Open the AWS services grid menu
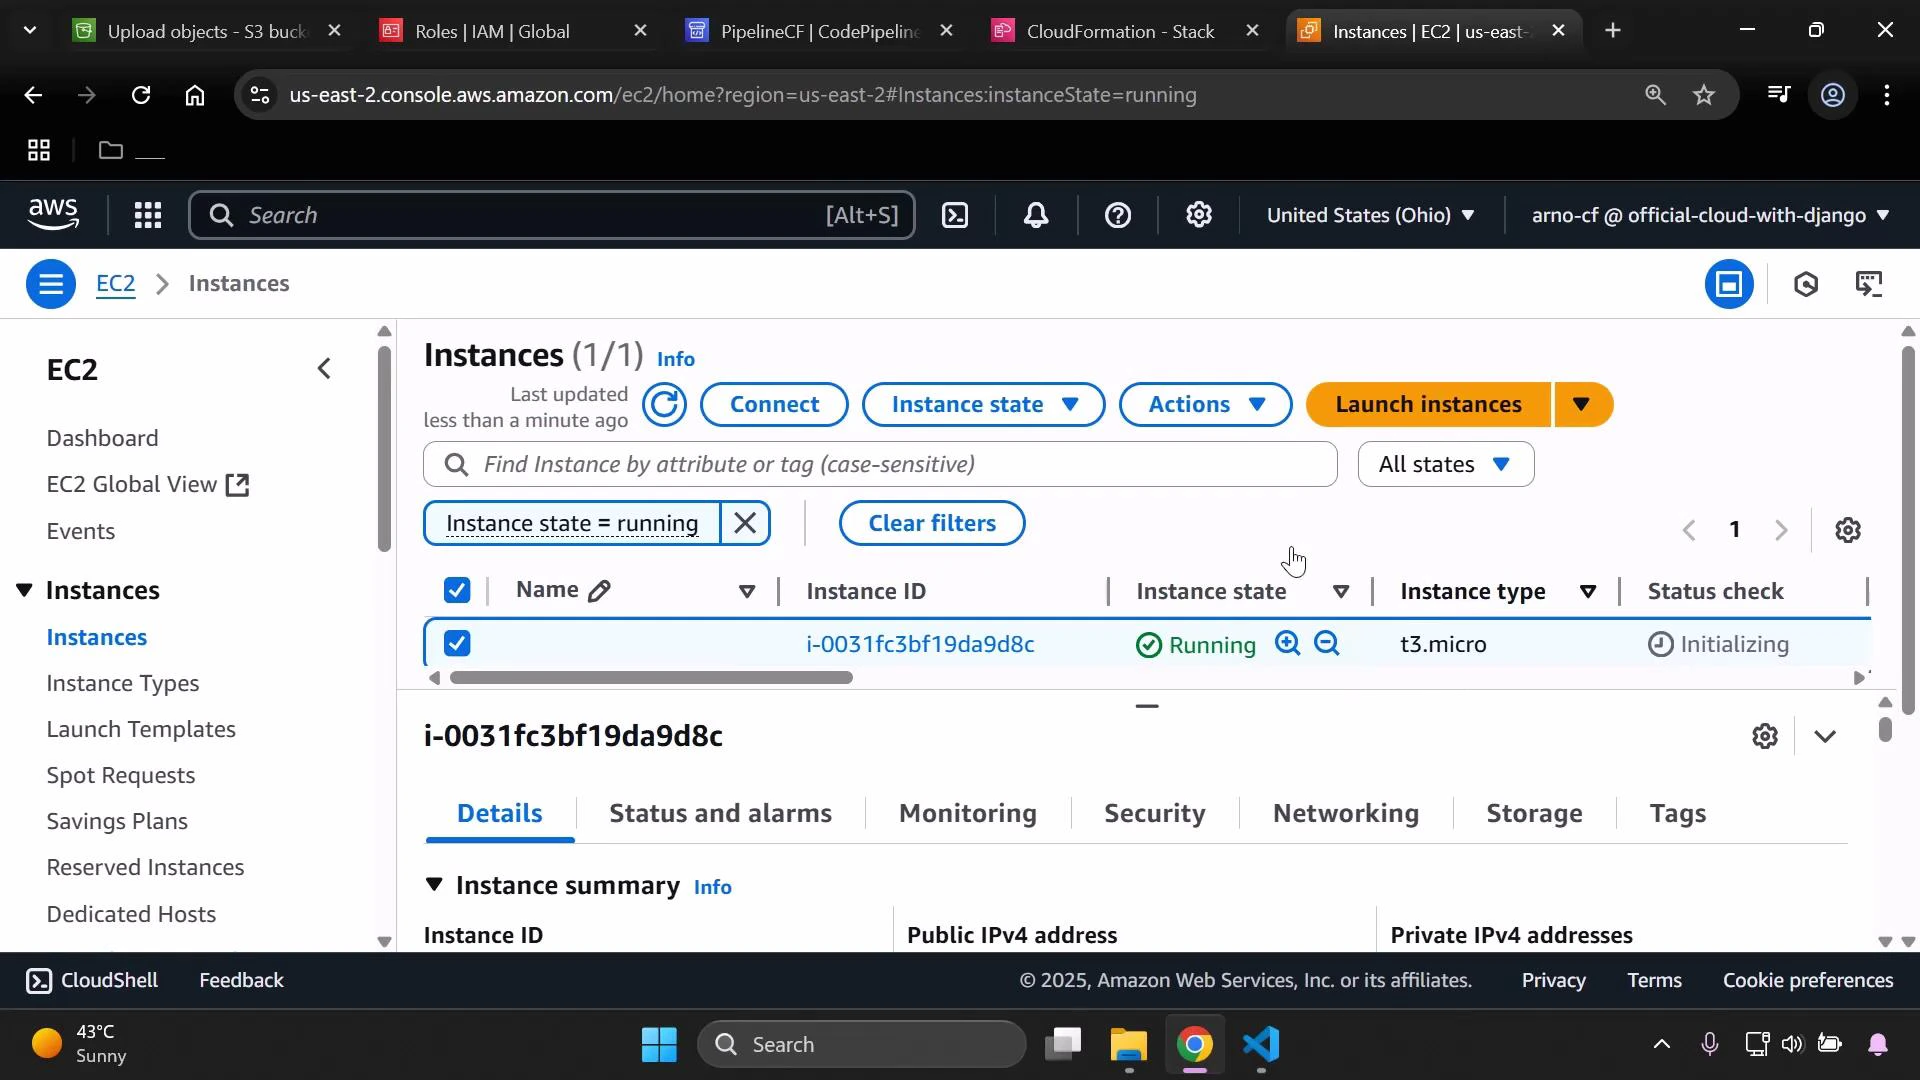The image size is (1920, 1080). click(147, 215)
